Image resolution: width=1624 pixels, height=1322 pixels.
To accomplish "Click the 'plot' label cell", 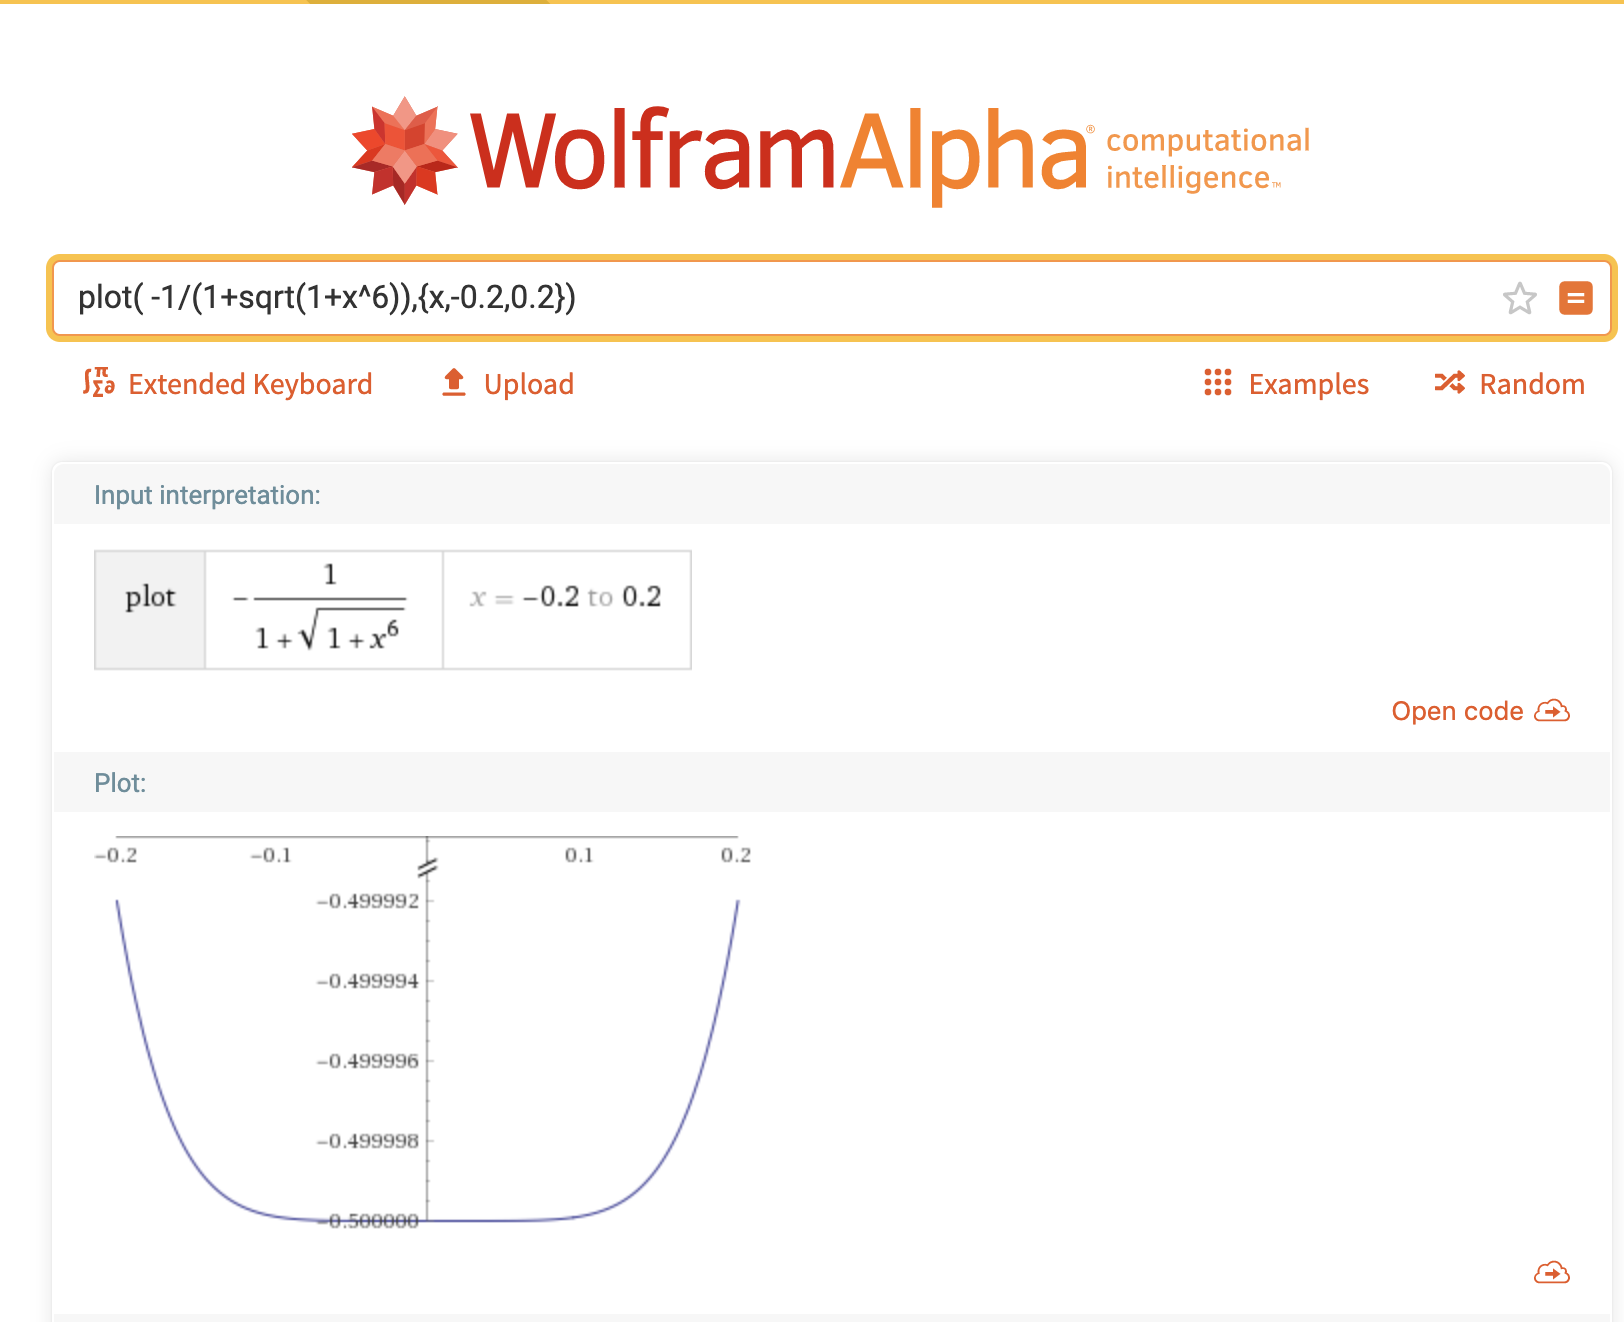I will click(x=150, y=609).
